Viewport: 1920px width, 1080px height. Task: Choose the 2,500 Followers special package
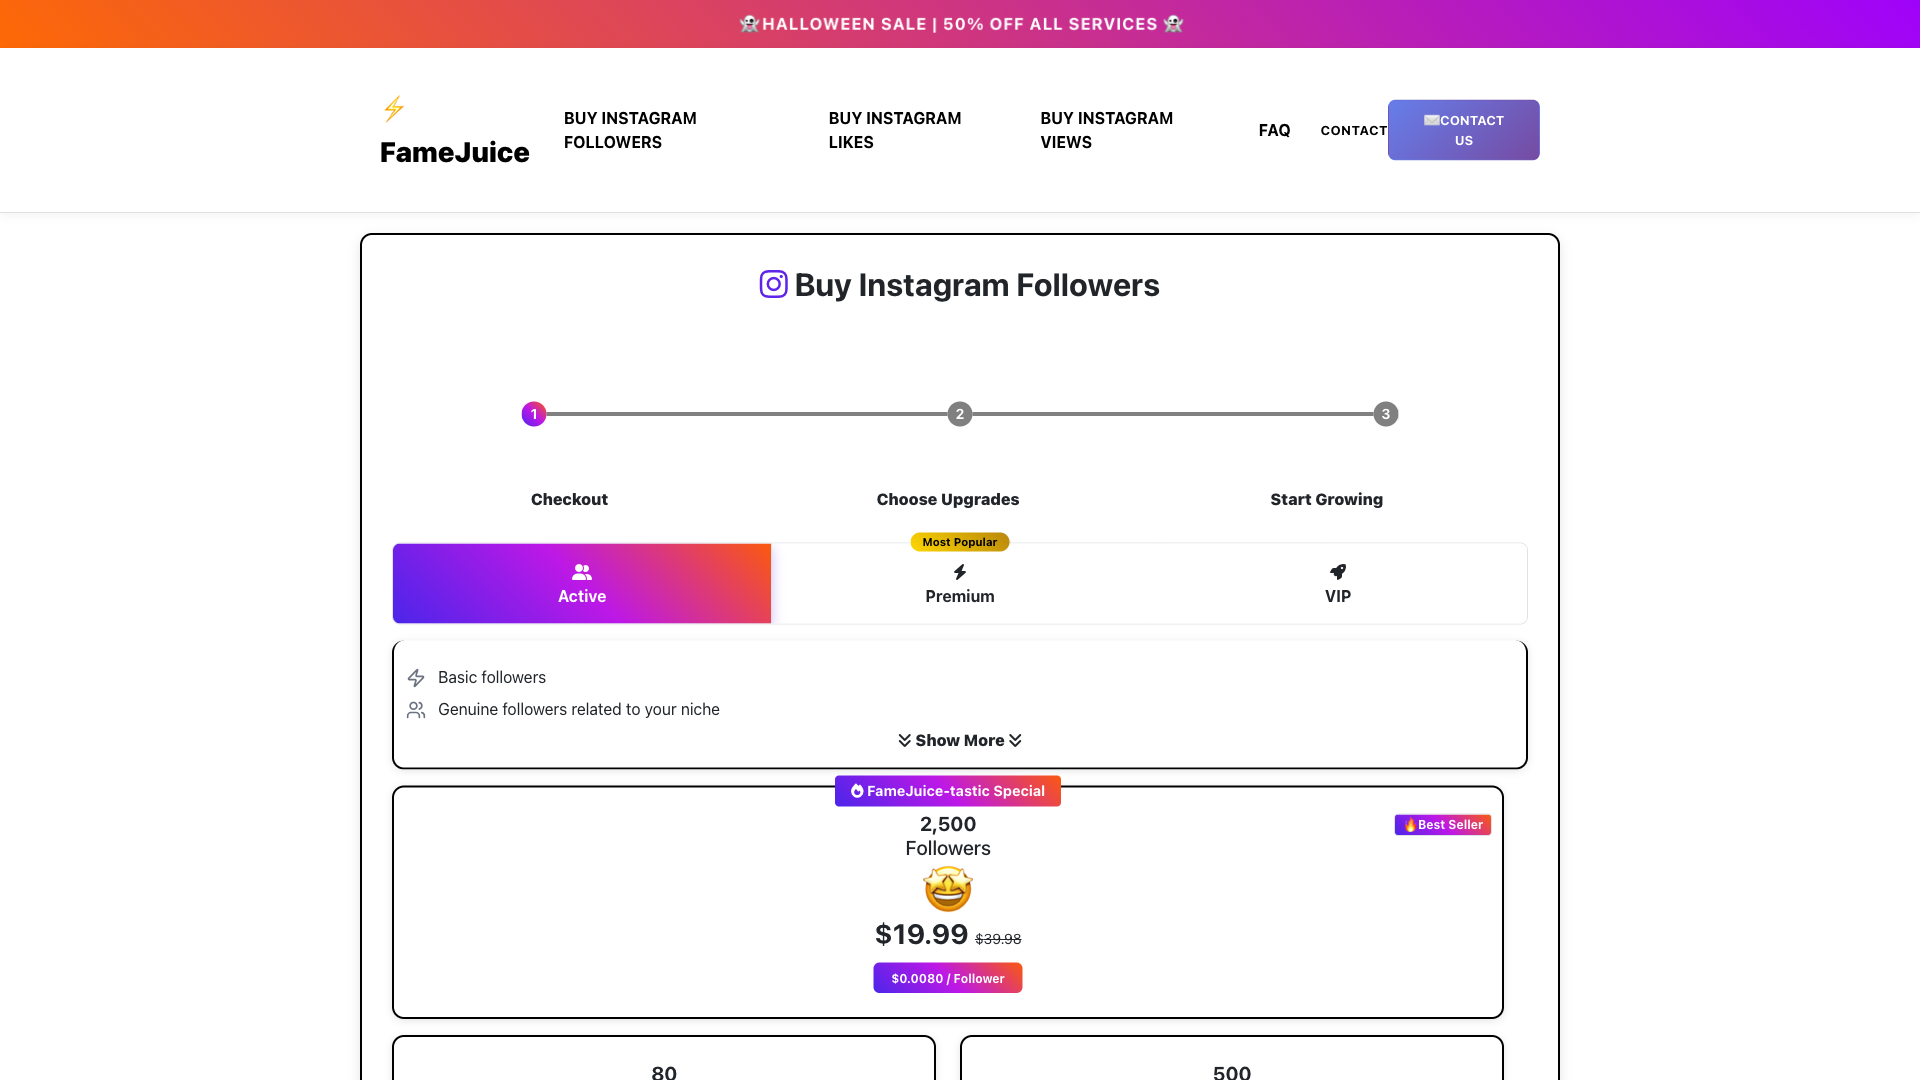947,902
